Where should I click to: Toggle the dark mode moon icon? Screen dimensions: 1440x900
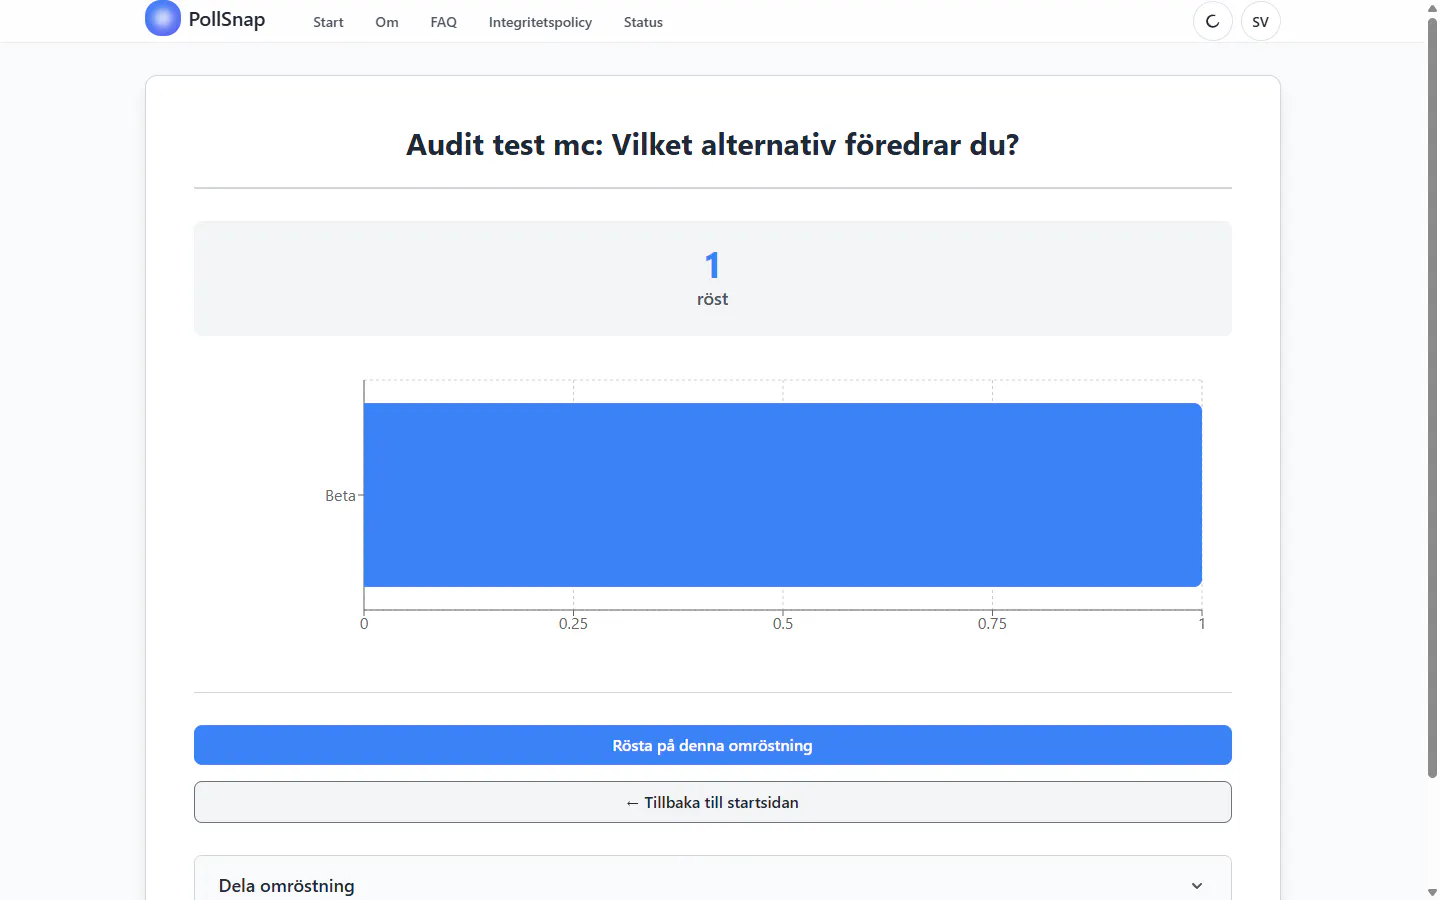point(1212,21)
